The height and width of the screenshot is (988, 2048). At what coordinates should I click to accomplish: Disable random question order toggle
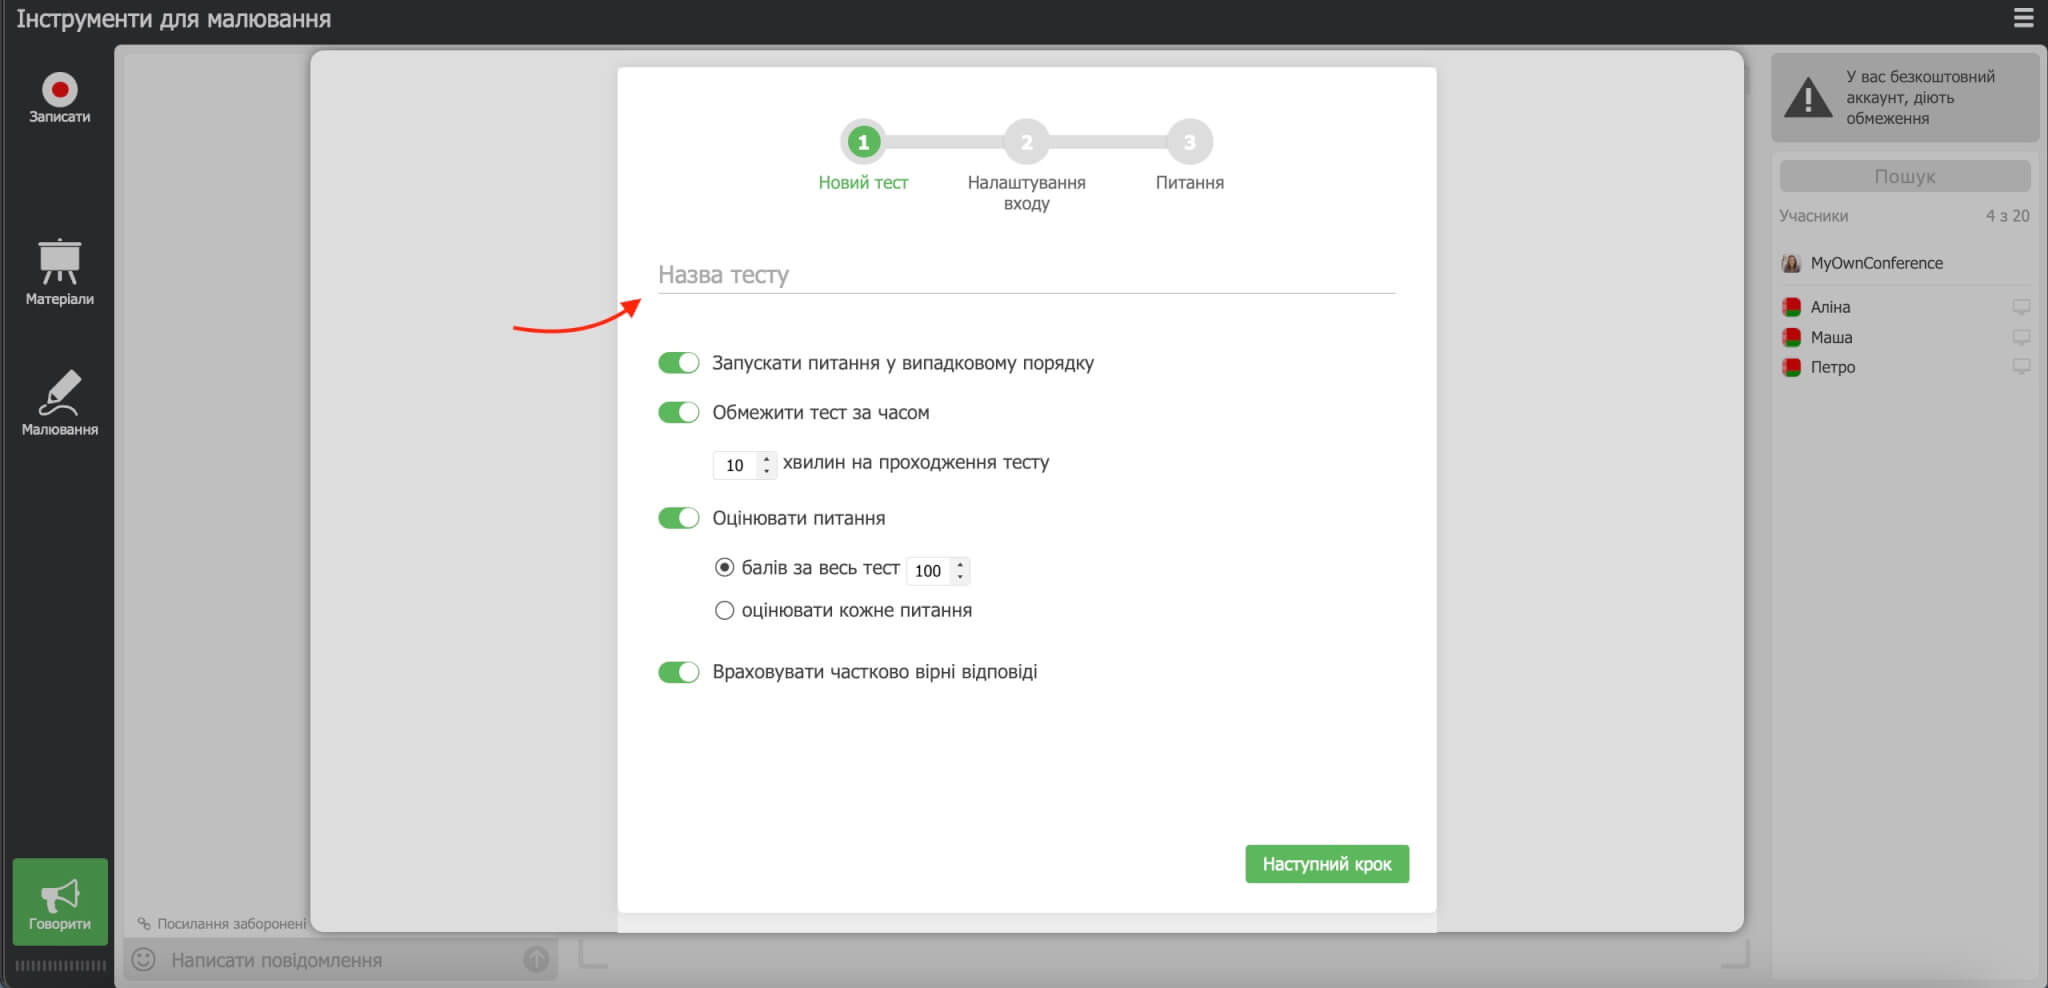click(x=679, y=362)
